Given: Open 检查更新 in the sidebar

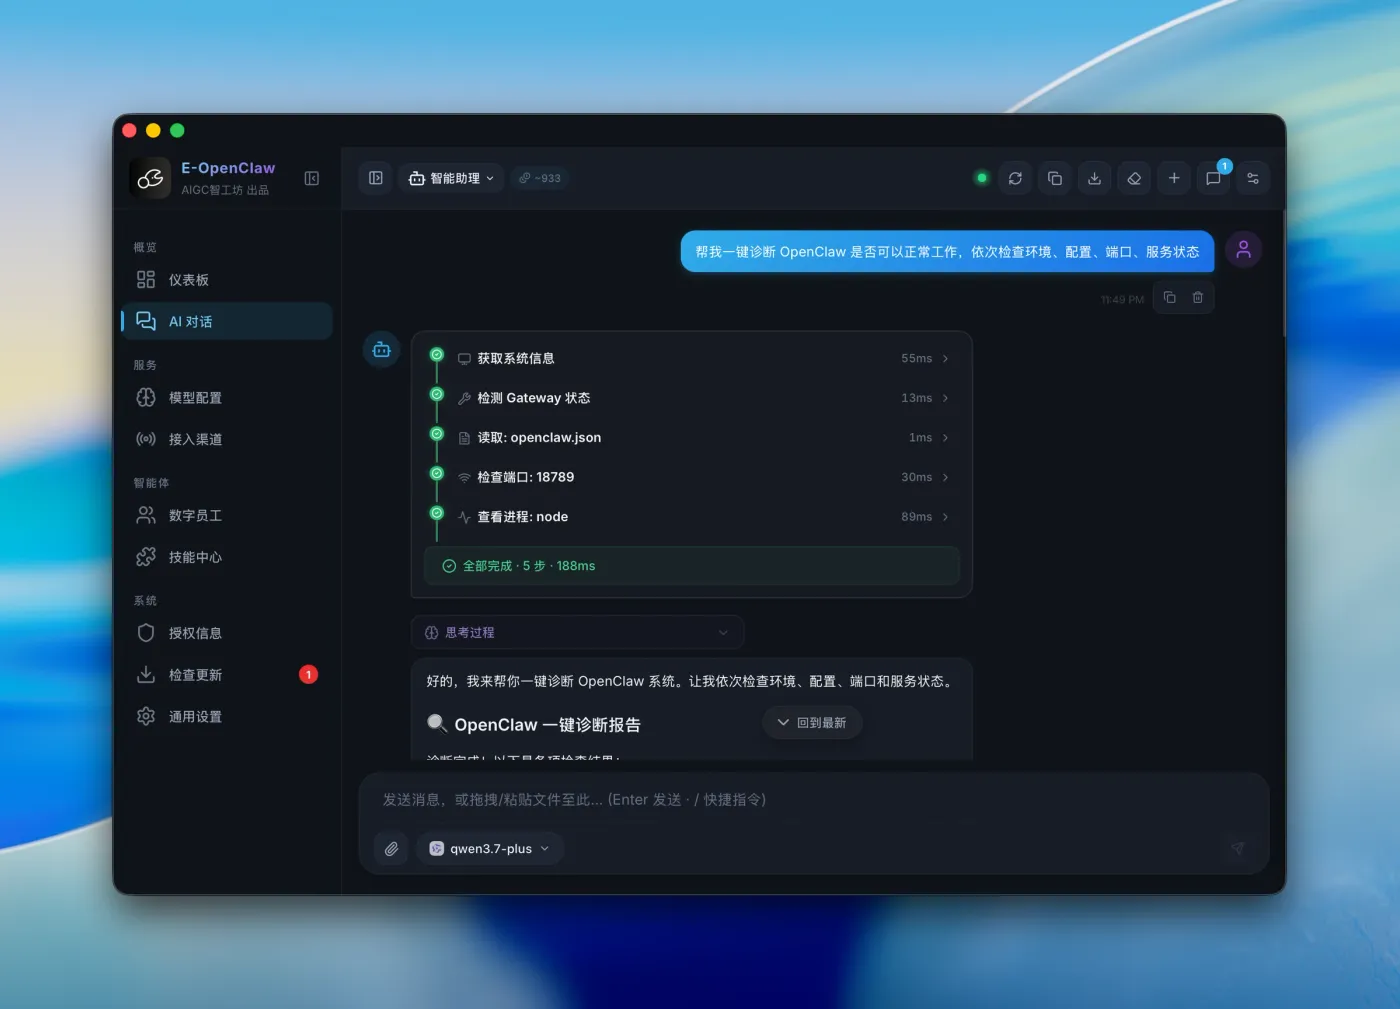Looking at the screenshot, I should (x=227, y=675).
